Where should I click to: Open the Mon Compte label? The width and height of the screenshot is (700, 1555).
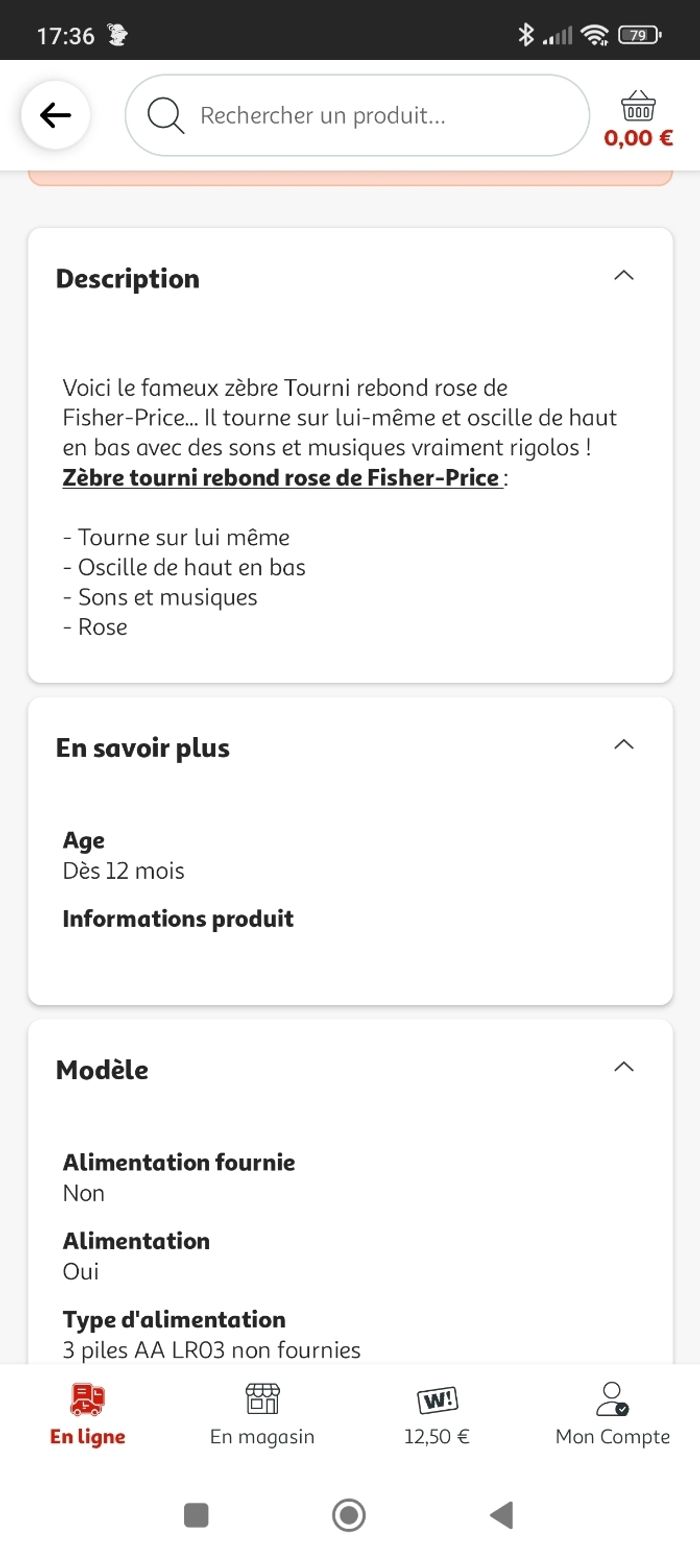coord(612,1437)
